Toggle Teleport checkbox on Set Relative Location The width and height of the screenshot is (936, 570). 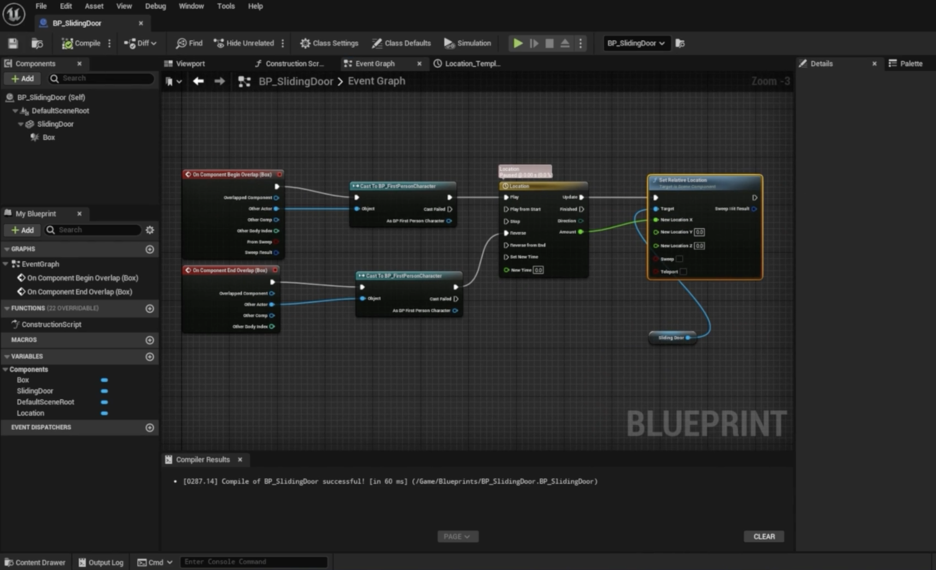(x=683, y=272)
